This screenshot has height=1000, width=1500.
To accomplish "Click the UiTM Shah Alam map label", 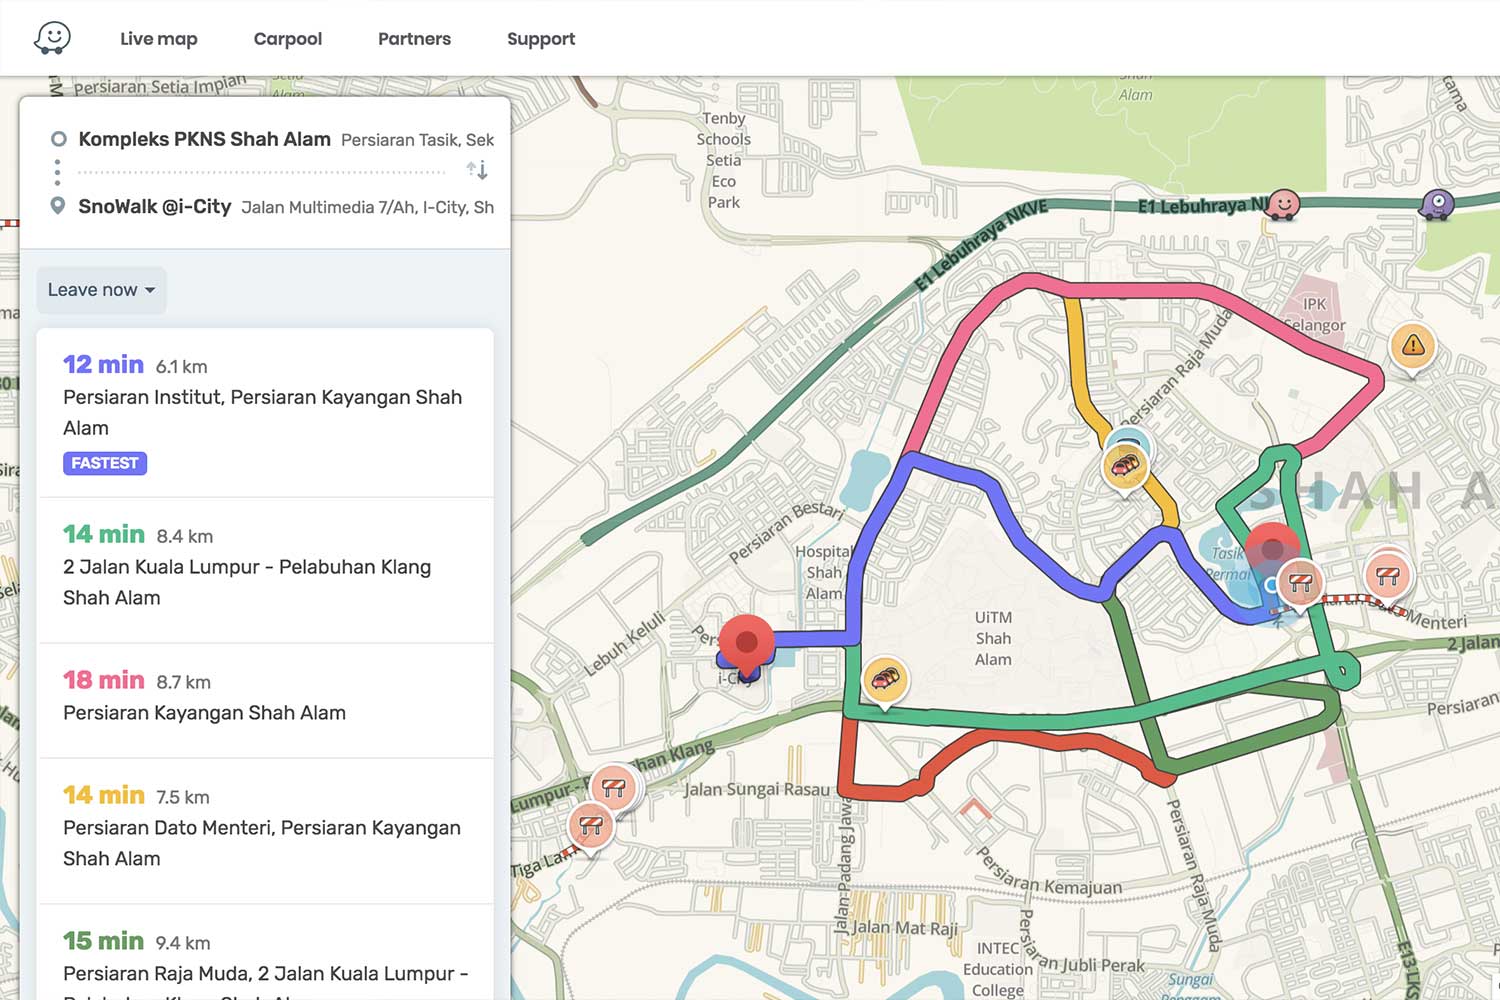I will coord(993,638).
